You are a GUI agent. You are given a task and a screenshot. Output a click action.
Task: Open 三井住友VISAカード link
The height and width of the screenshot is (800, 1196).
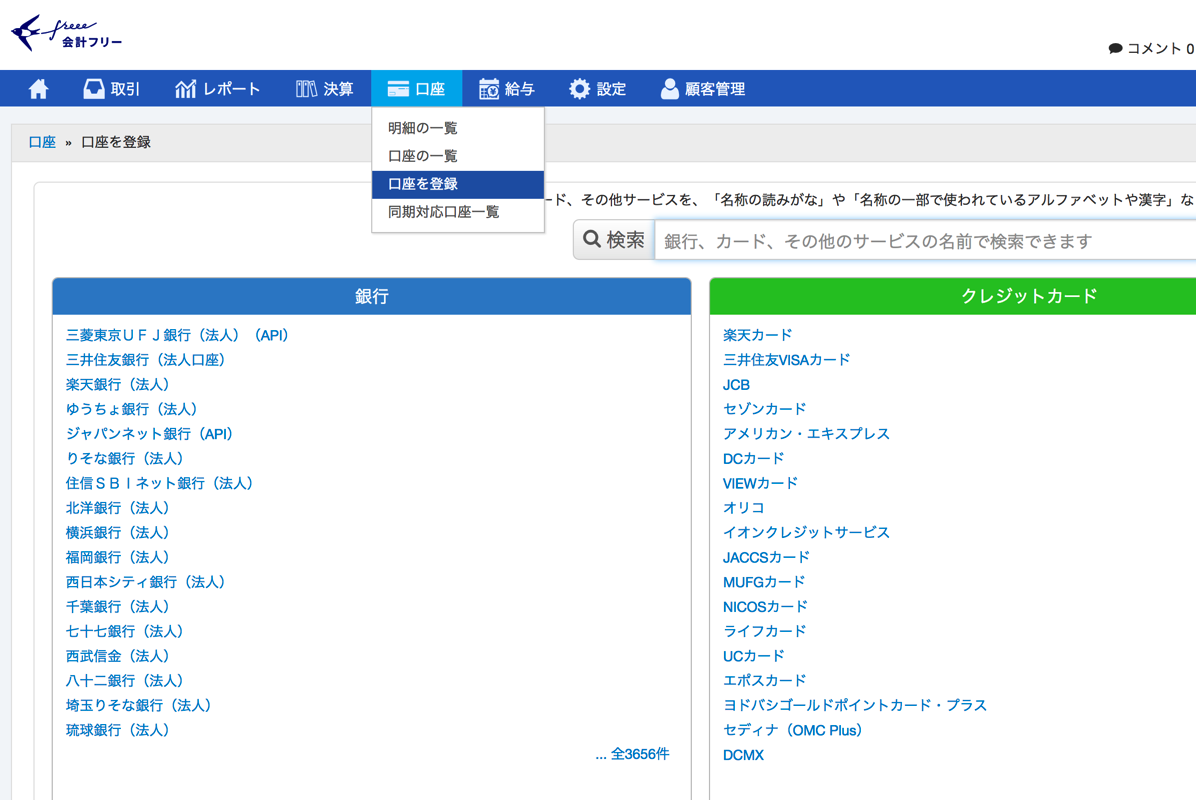[x=786, y=360]
